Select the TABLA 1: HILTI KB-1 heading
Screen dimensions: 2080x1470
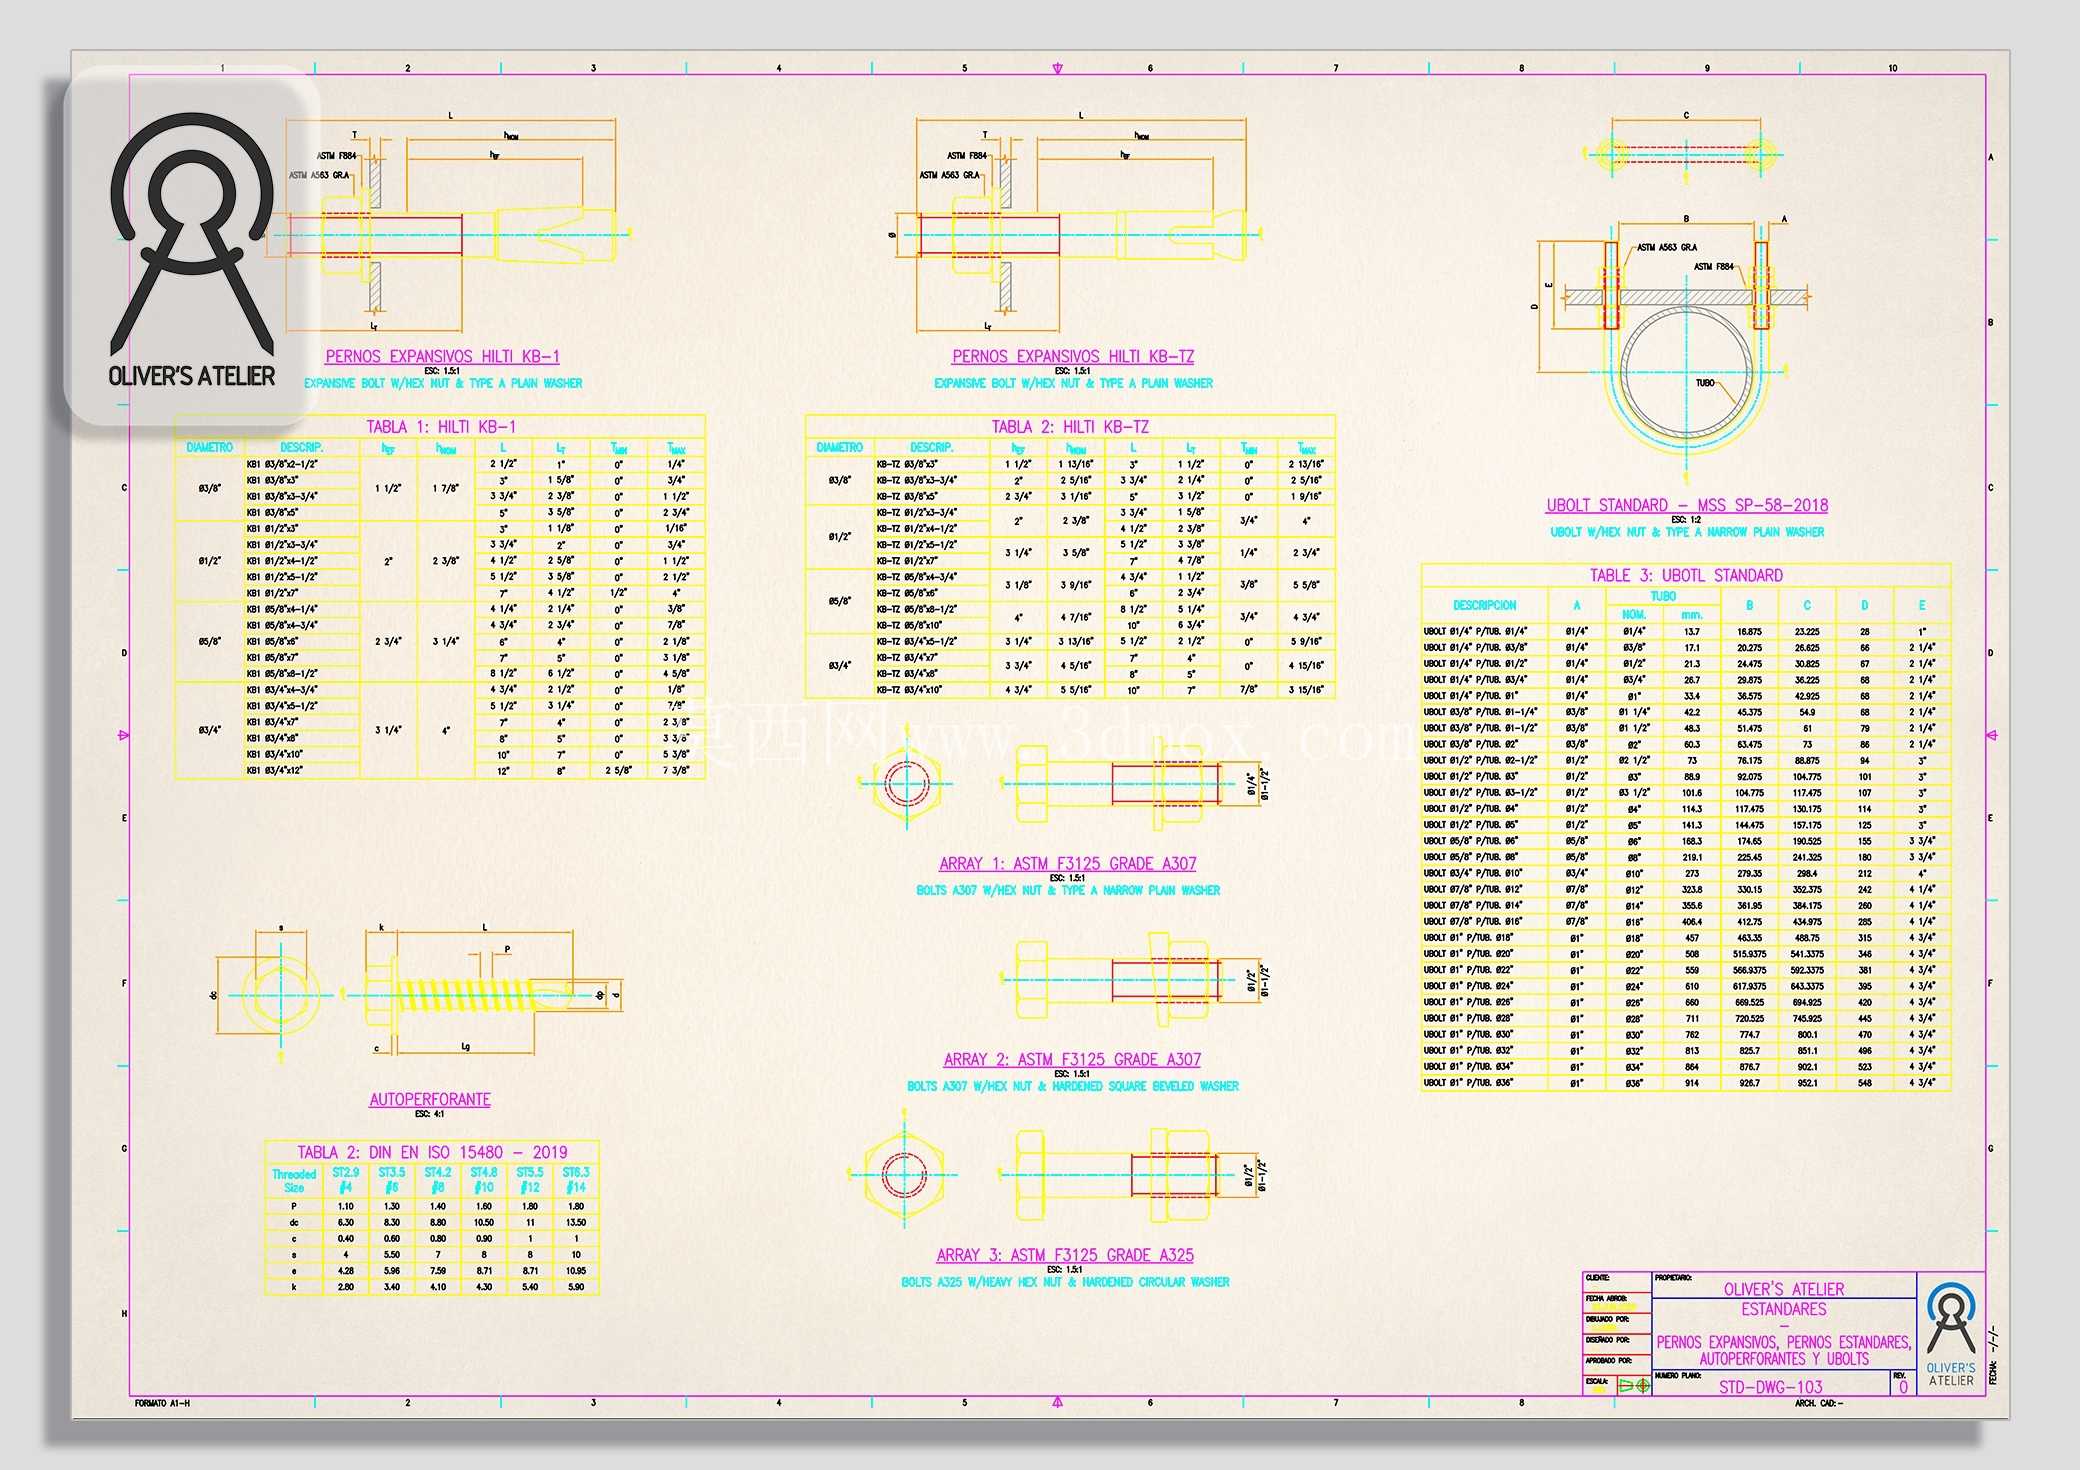click(441, 427)
